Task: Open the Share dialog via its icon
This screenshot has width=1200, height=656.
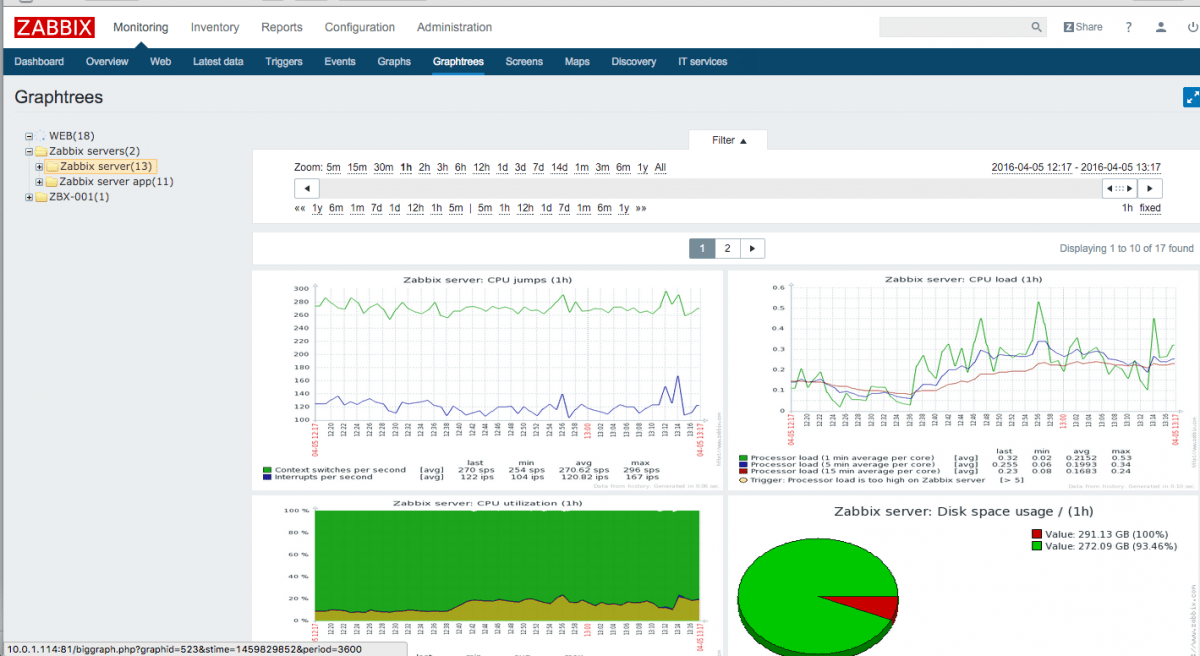Action: pyautogui.click(x=1082, y=26)
